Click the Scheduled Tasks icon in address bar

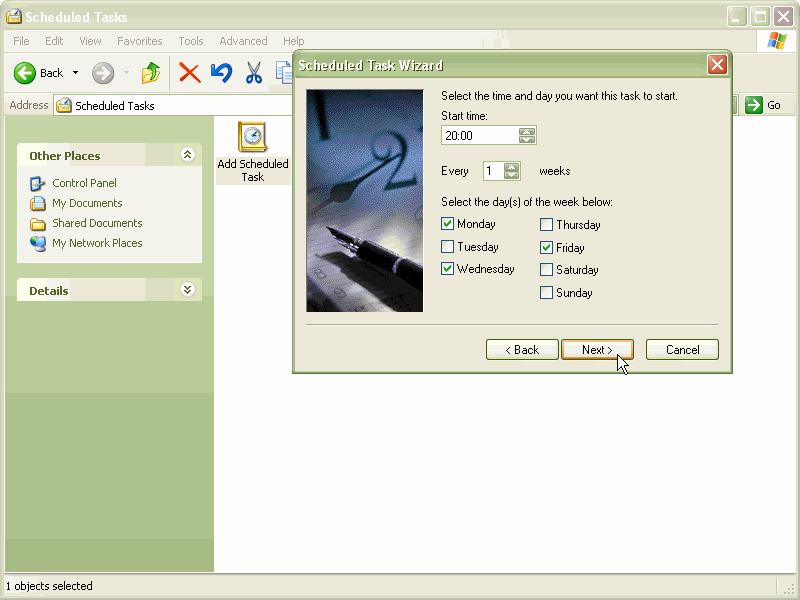pyautogui.click(x=64, y=105)
